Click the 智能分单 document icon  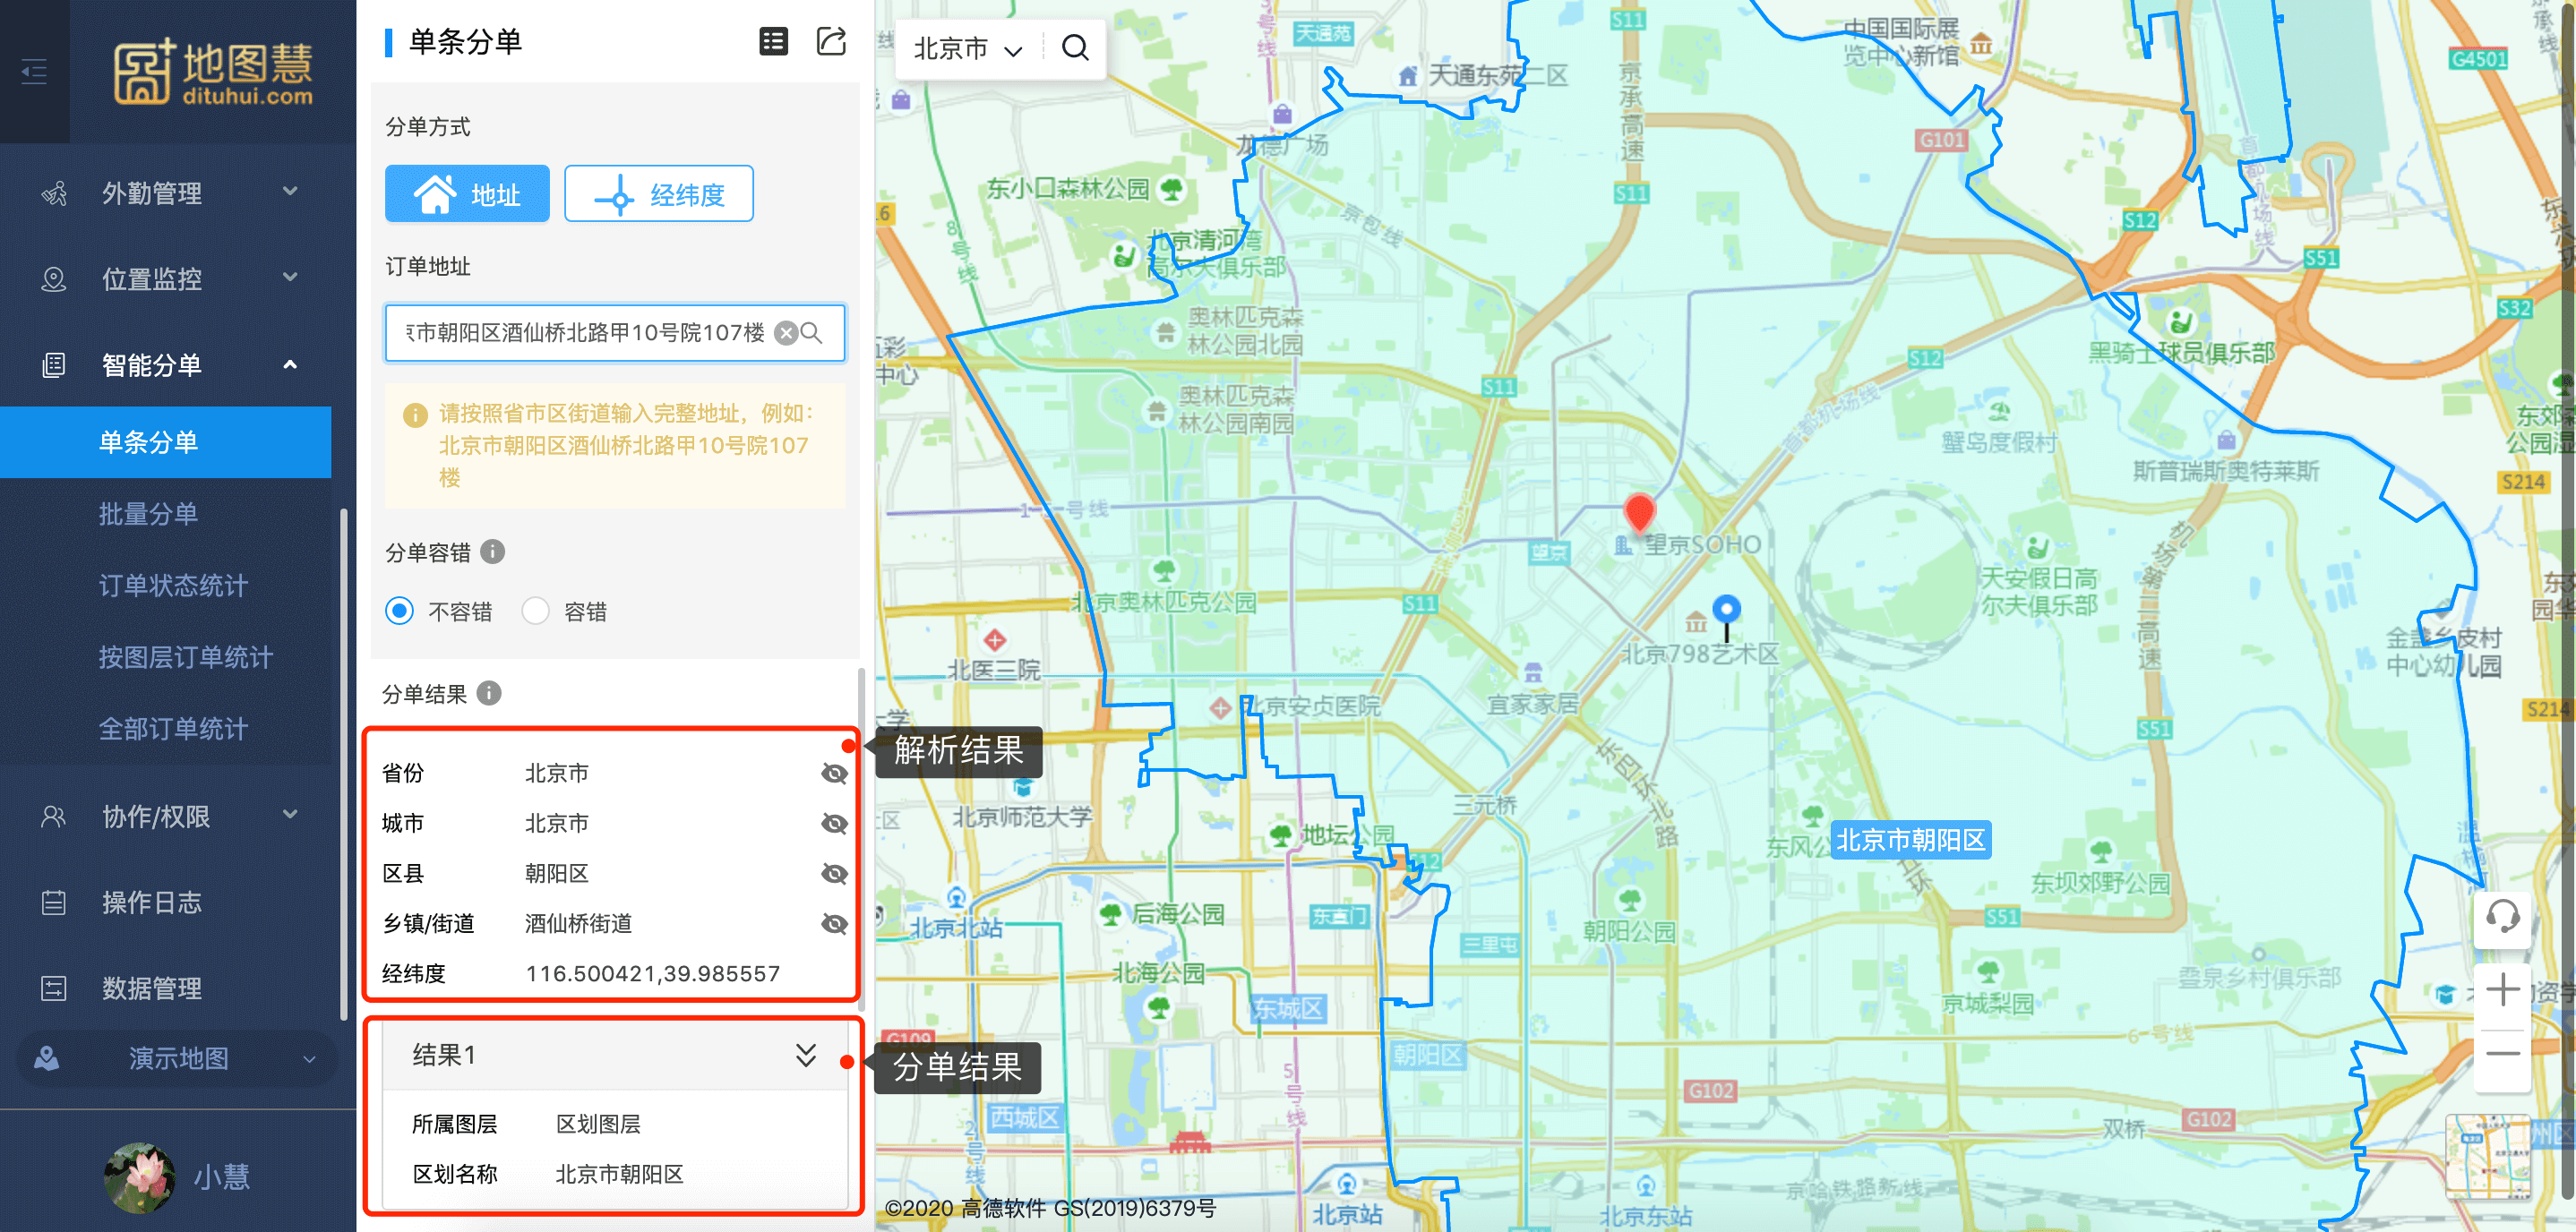(x=54, y=365)
